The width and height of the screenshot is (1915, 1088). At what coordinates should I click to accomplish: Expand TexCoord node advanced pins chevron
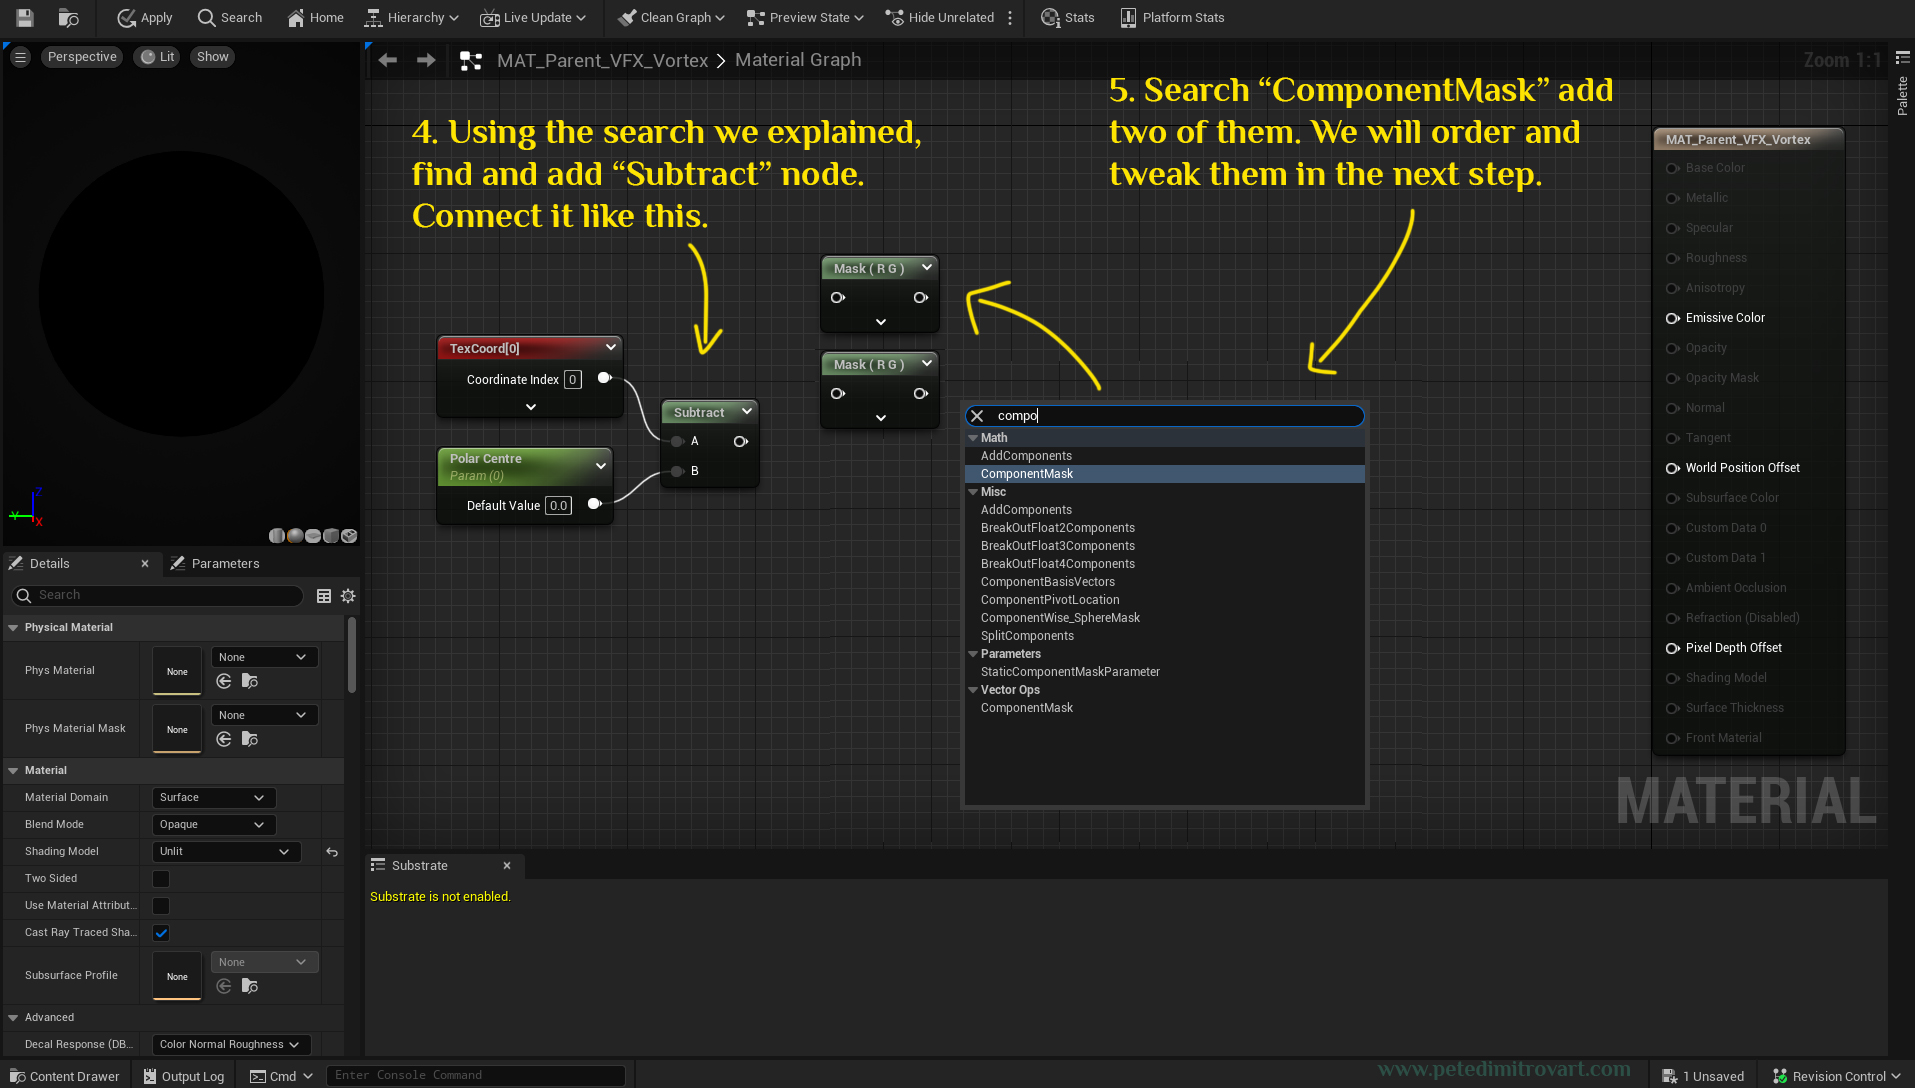tap(531, 407)
